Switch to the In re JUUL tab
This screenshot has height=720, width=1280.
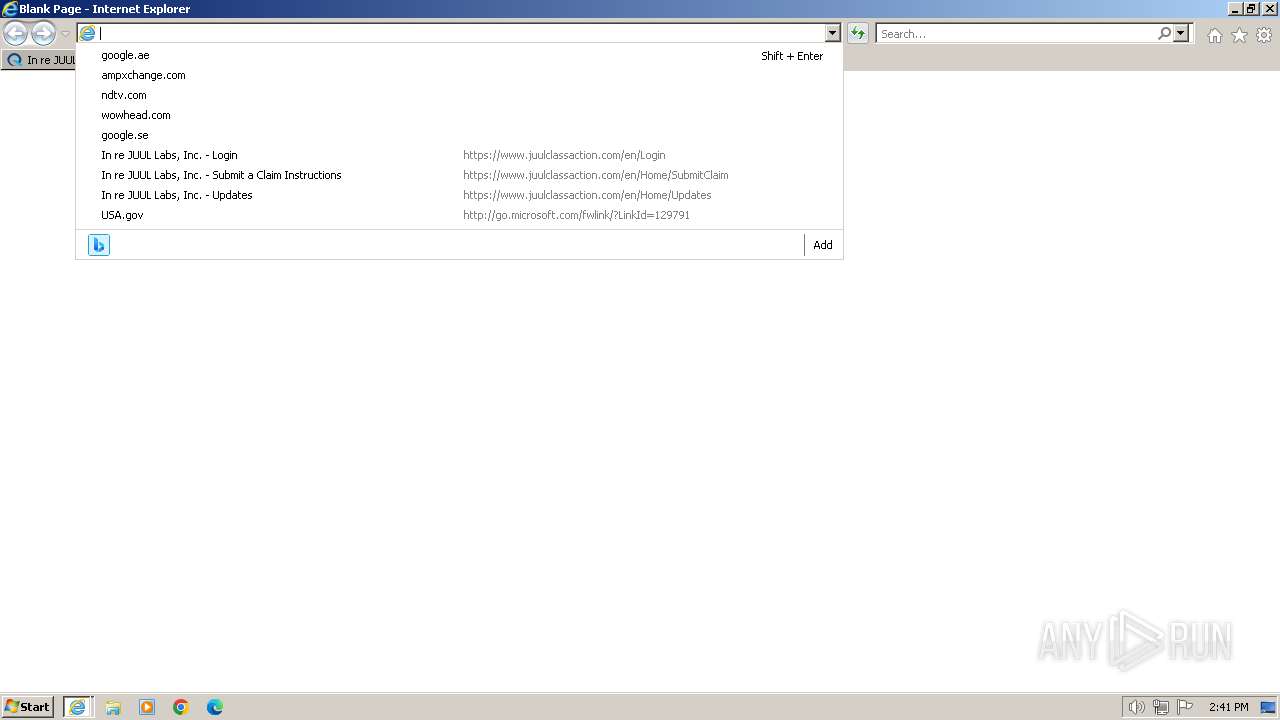[x=40, y=60]
